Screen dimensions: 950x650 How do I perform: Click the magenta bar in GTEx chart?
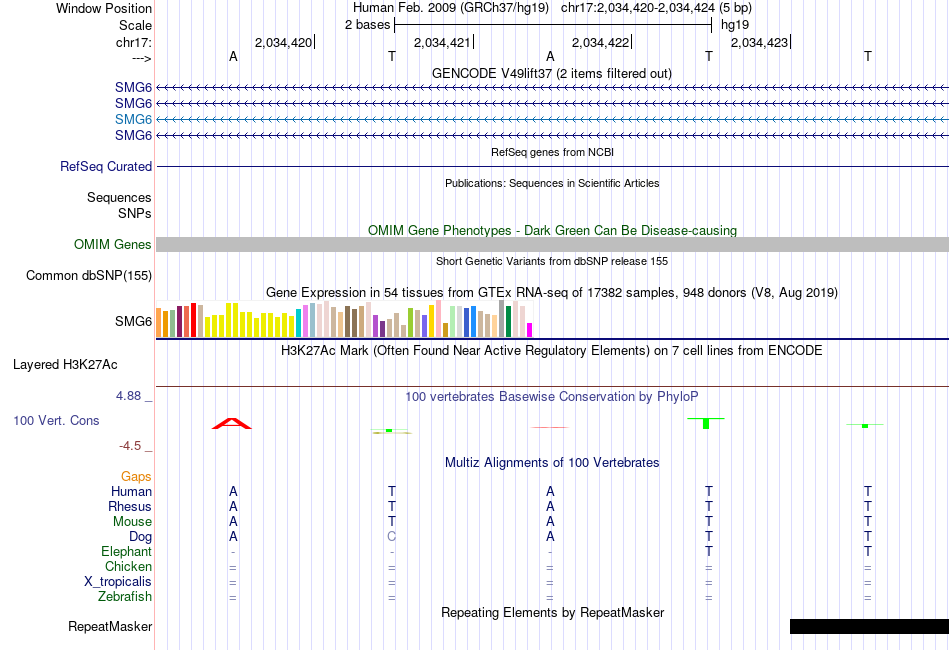530,330
